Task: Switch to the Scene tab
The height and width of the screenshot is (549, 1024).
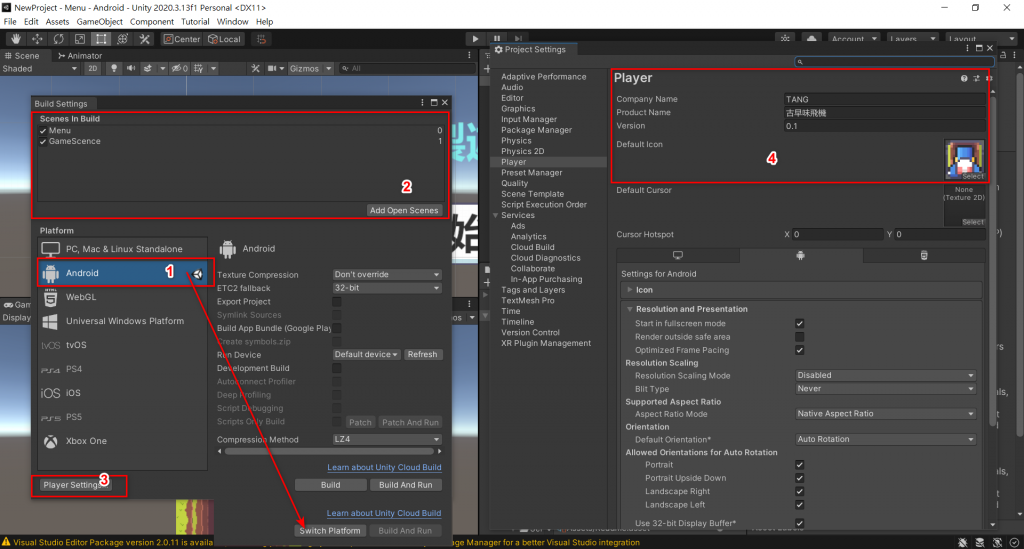Action: pos(22,55)
